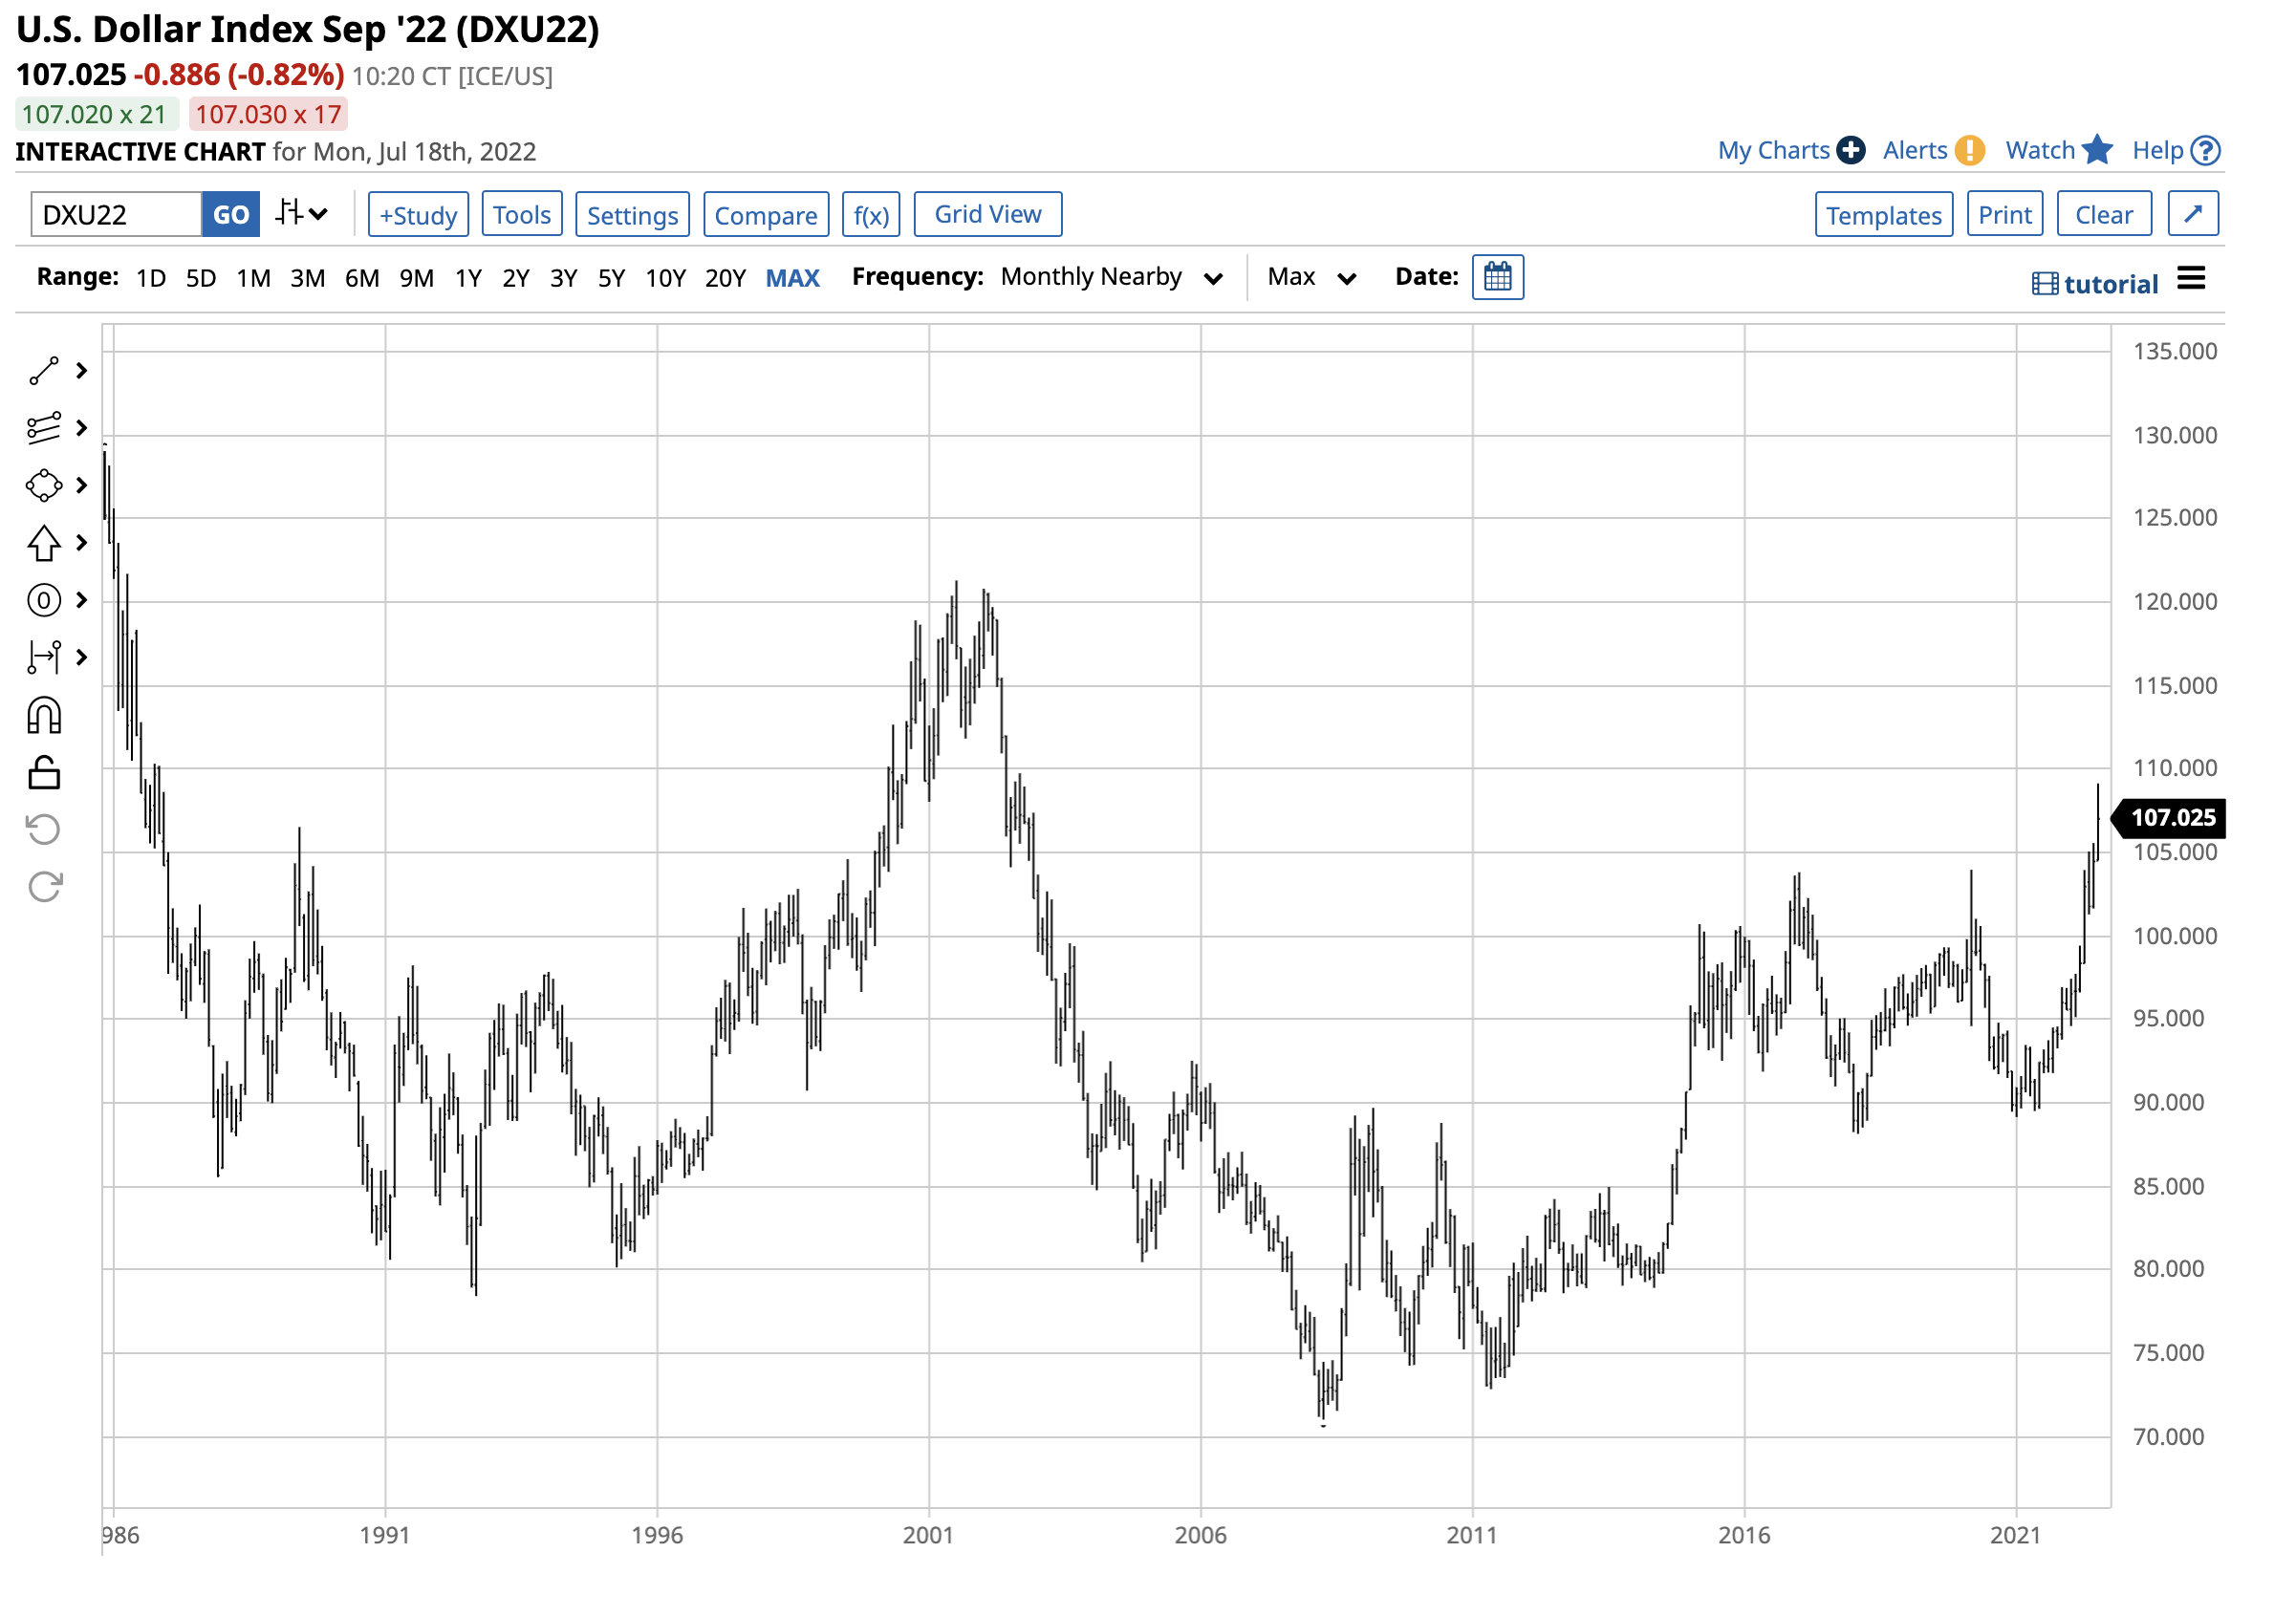Open the Max period dropdown
The image size is (2296, 1617).
click(x=1311, y=277)
